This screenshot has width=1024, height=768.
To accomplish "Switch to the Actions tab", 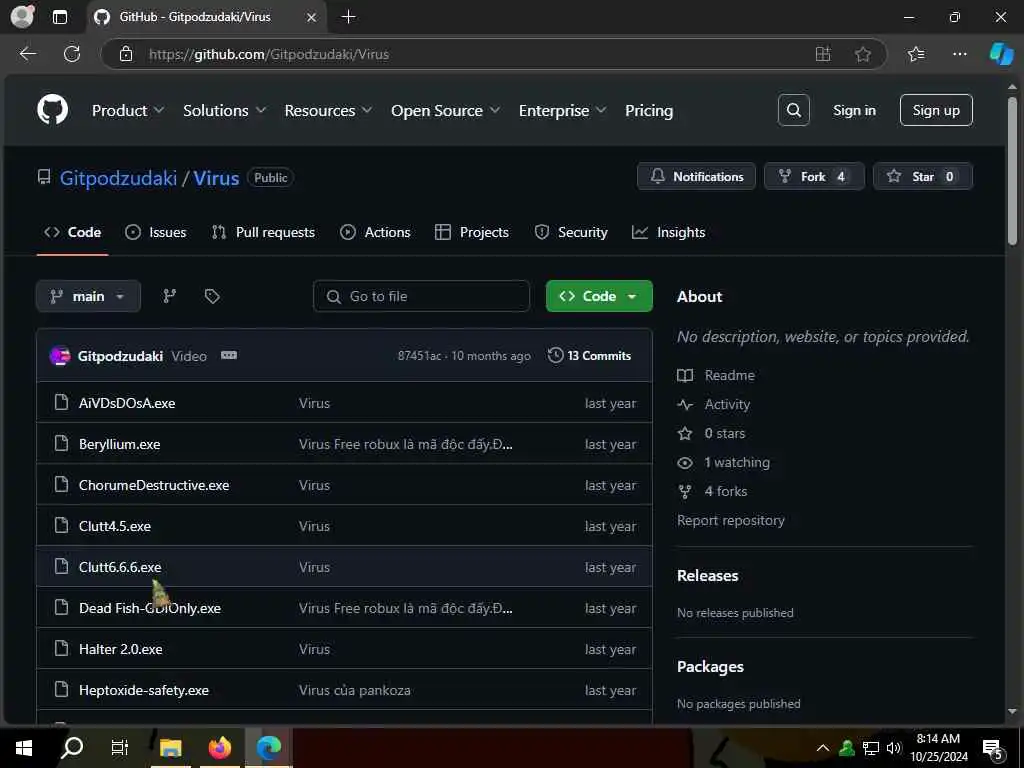I will coord(376,232).
